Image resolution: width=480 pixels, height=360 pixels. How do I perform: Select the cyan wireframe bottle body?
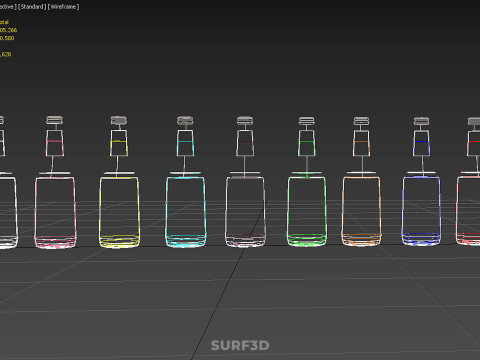(185, 212)
